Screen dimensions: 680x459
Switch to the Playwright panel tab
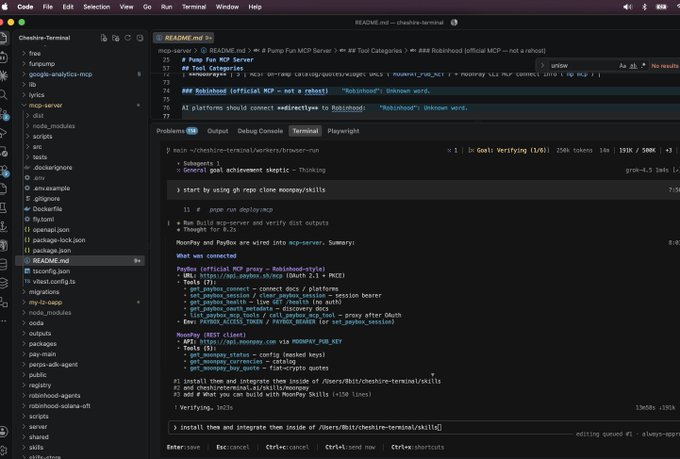pyautogui.click(x=343, y=131)
